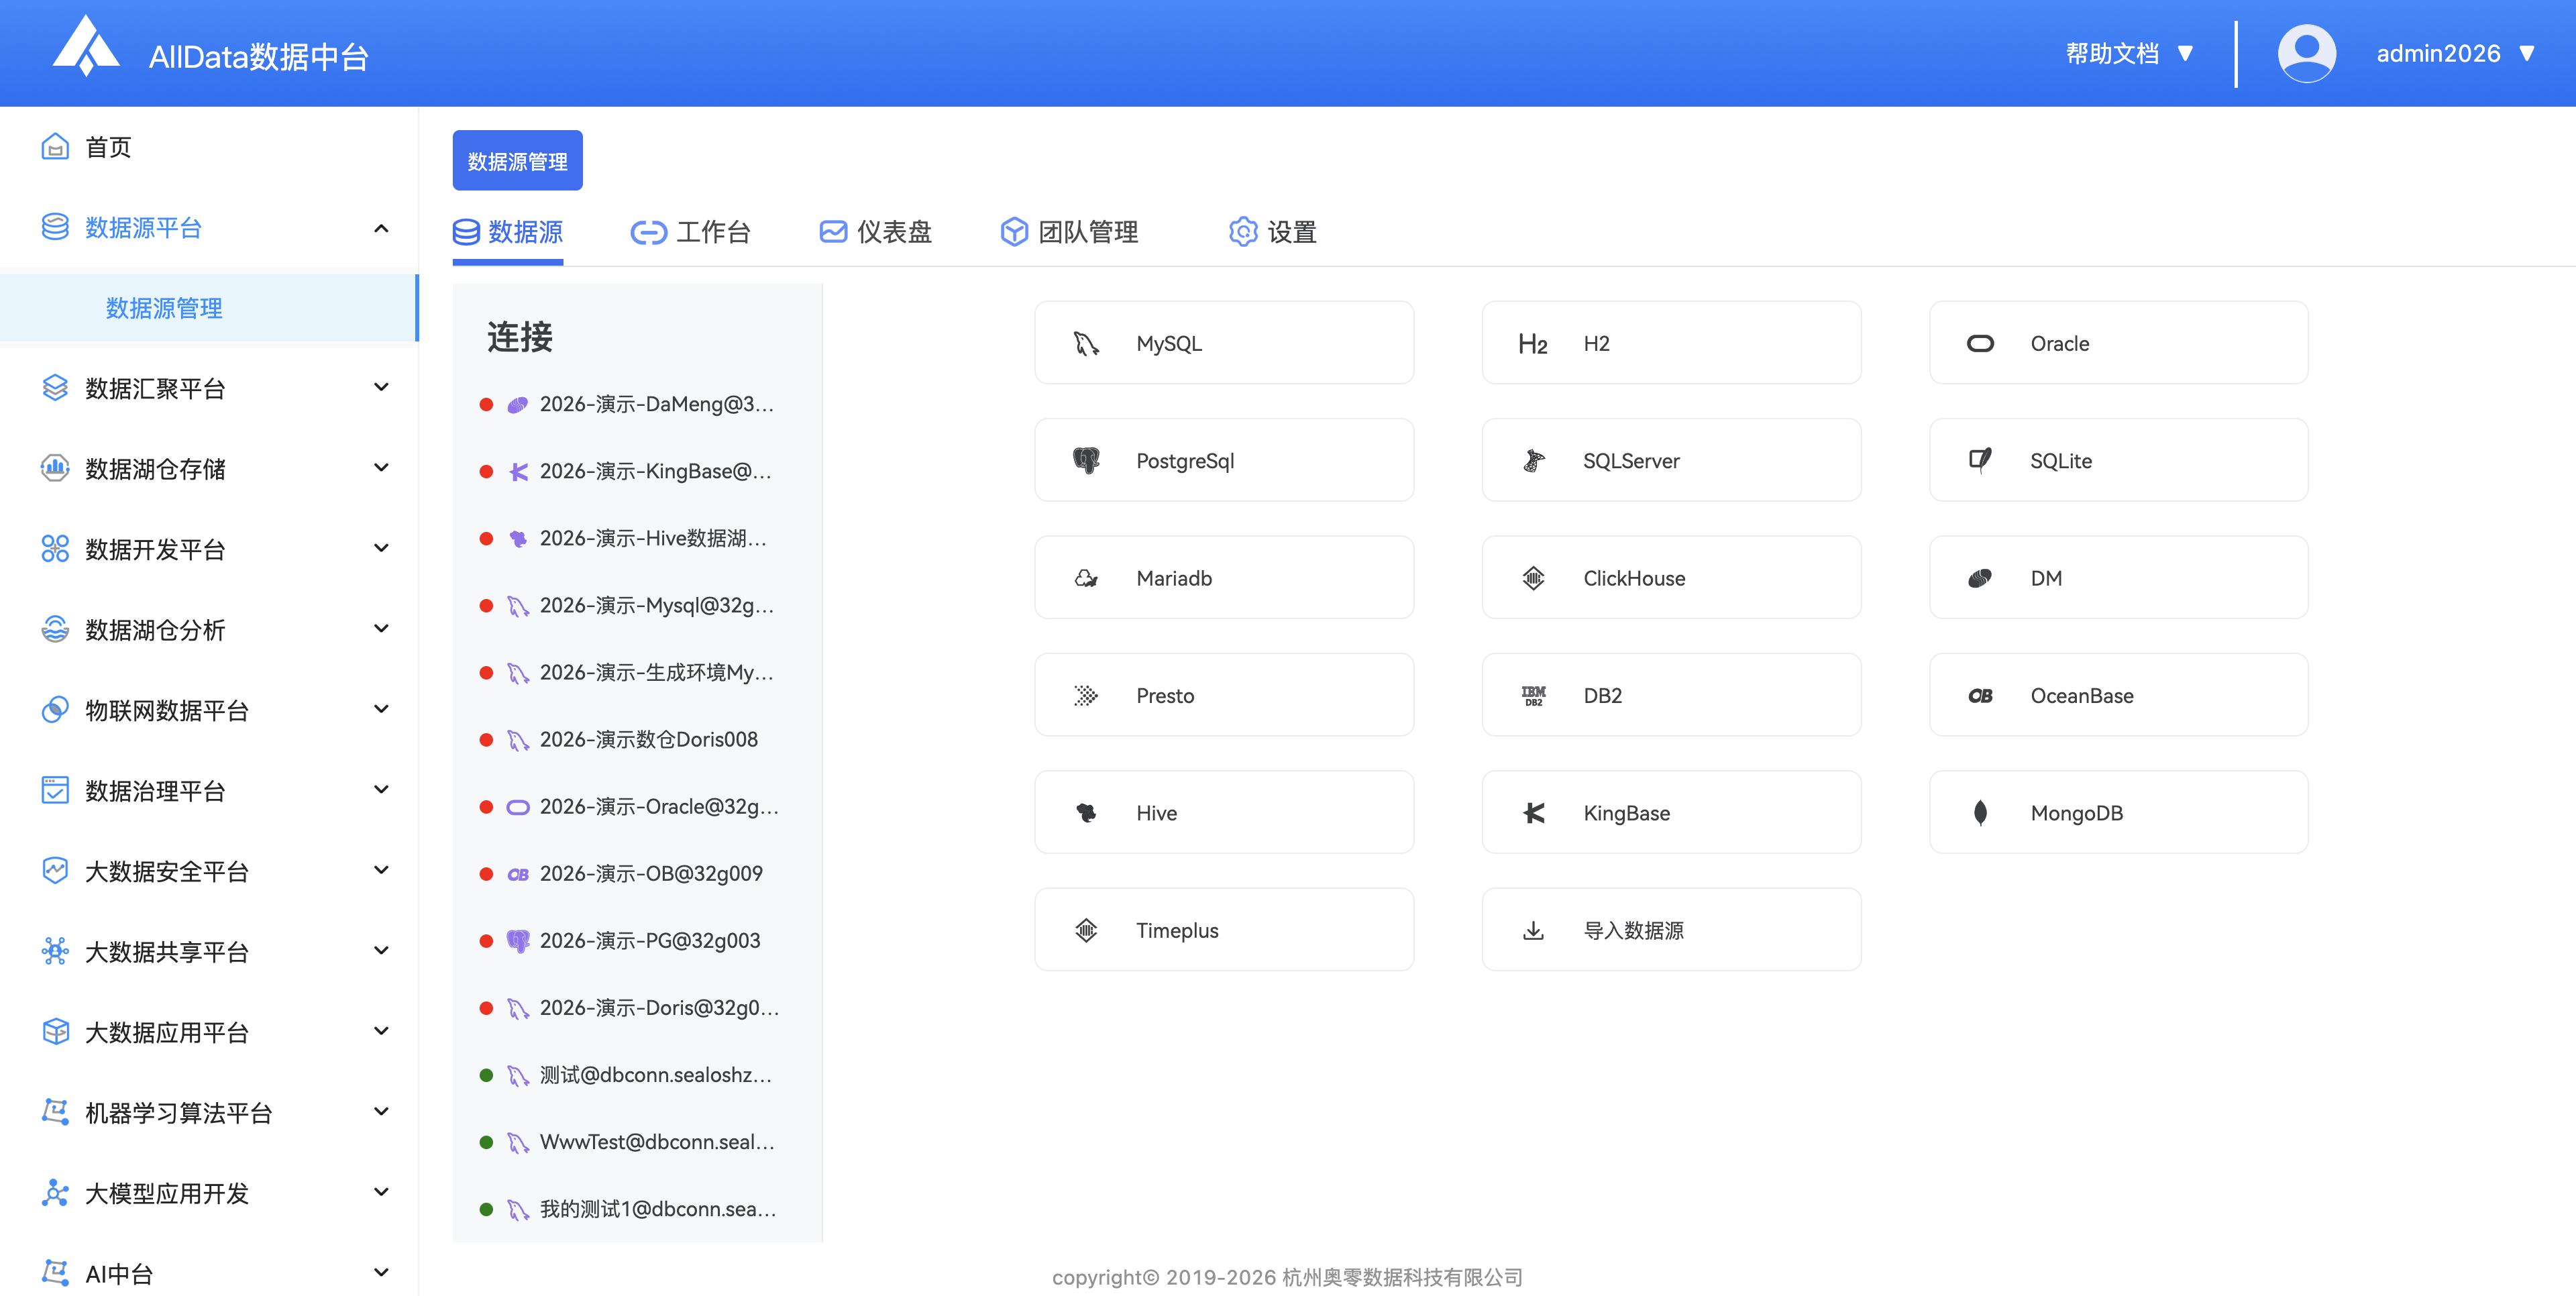Select connection 2026-演示-Doris@32g0…
This screenshot has height=1296, width=2576.
coord(637,1007)
